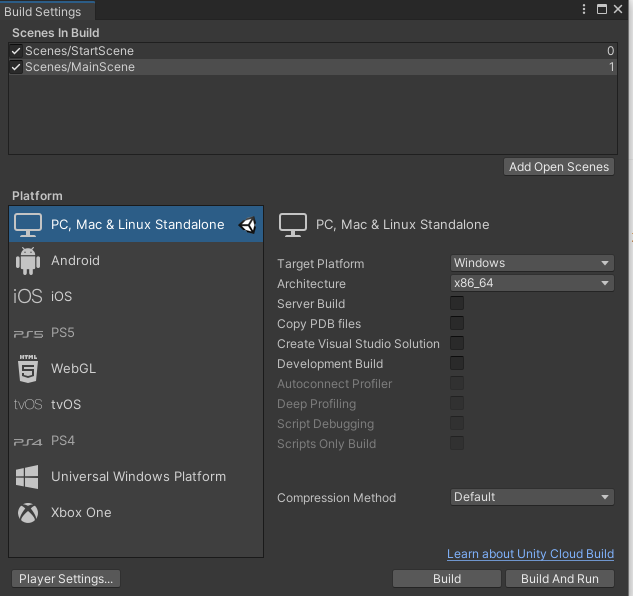Select the Scenes/MainScene row
This screenshot has height=596, width=633.
[x=313, y=67]
